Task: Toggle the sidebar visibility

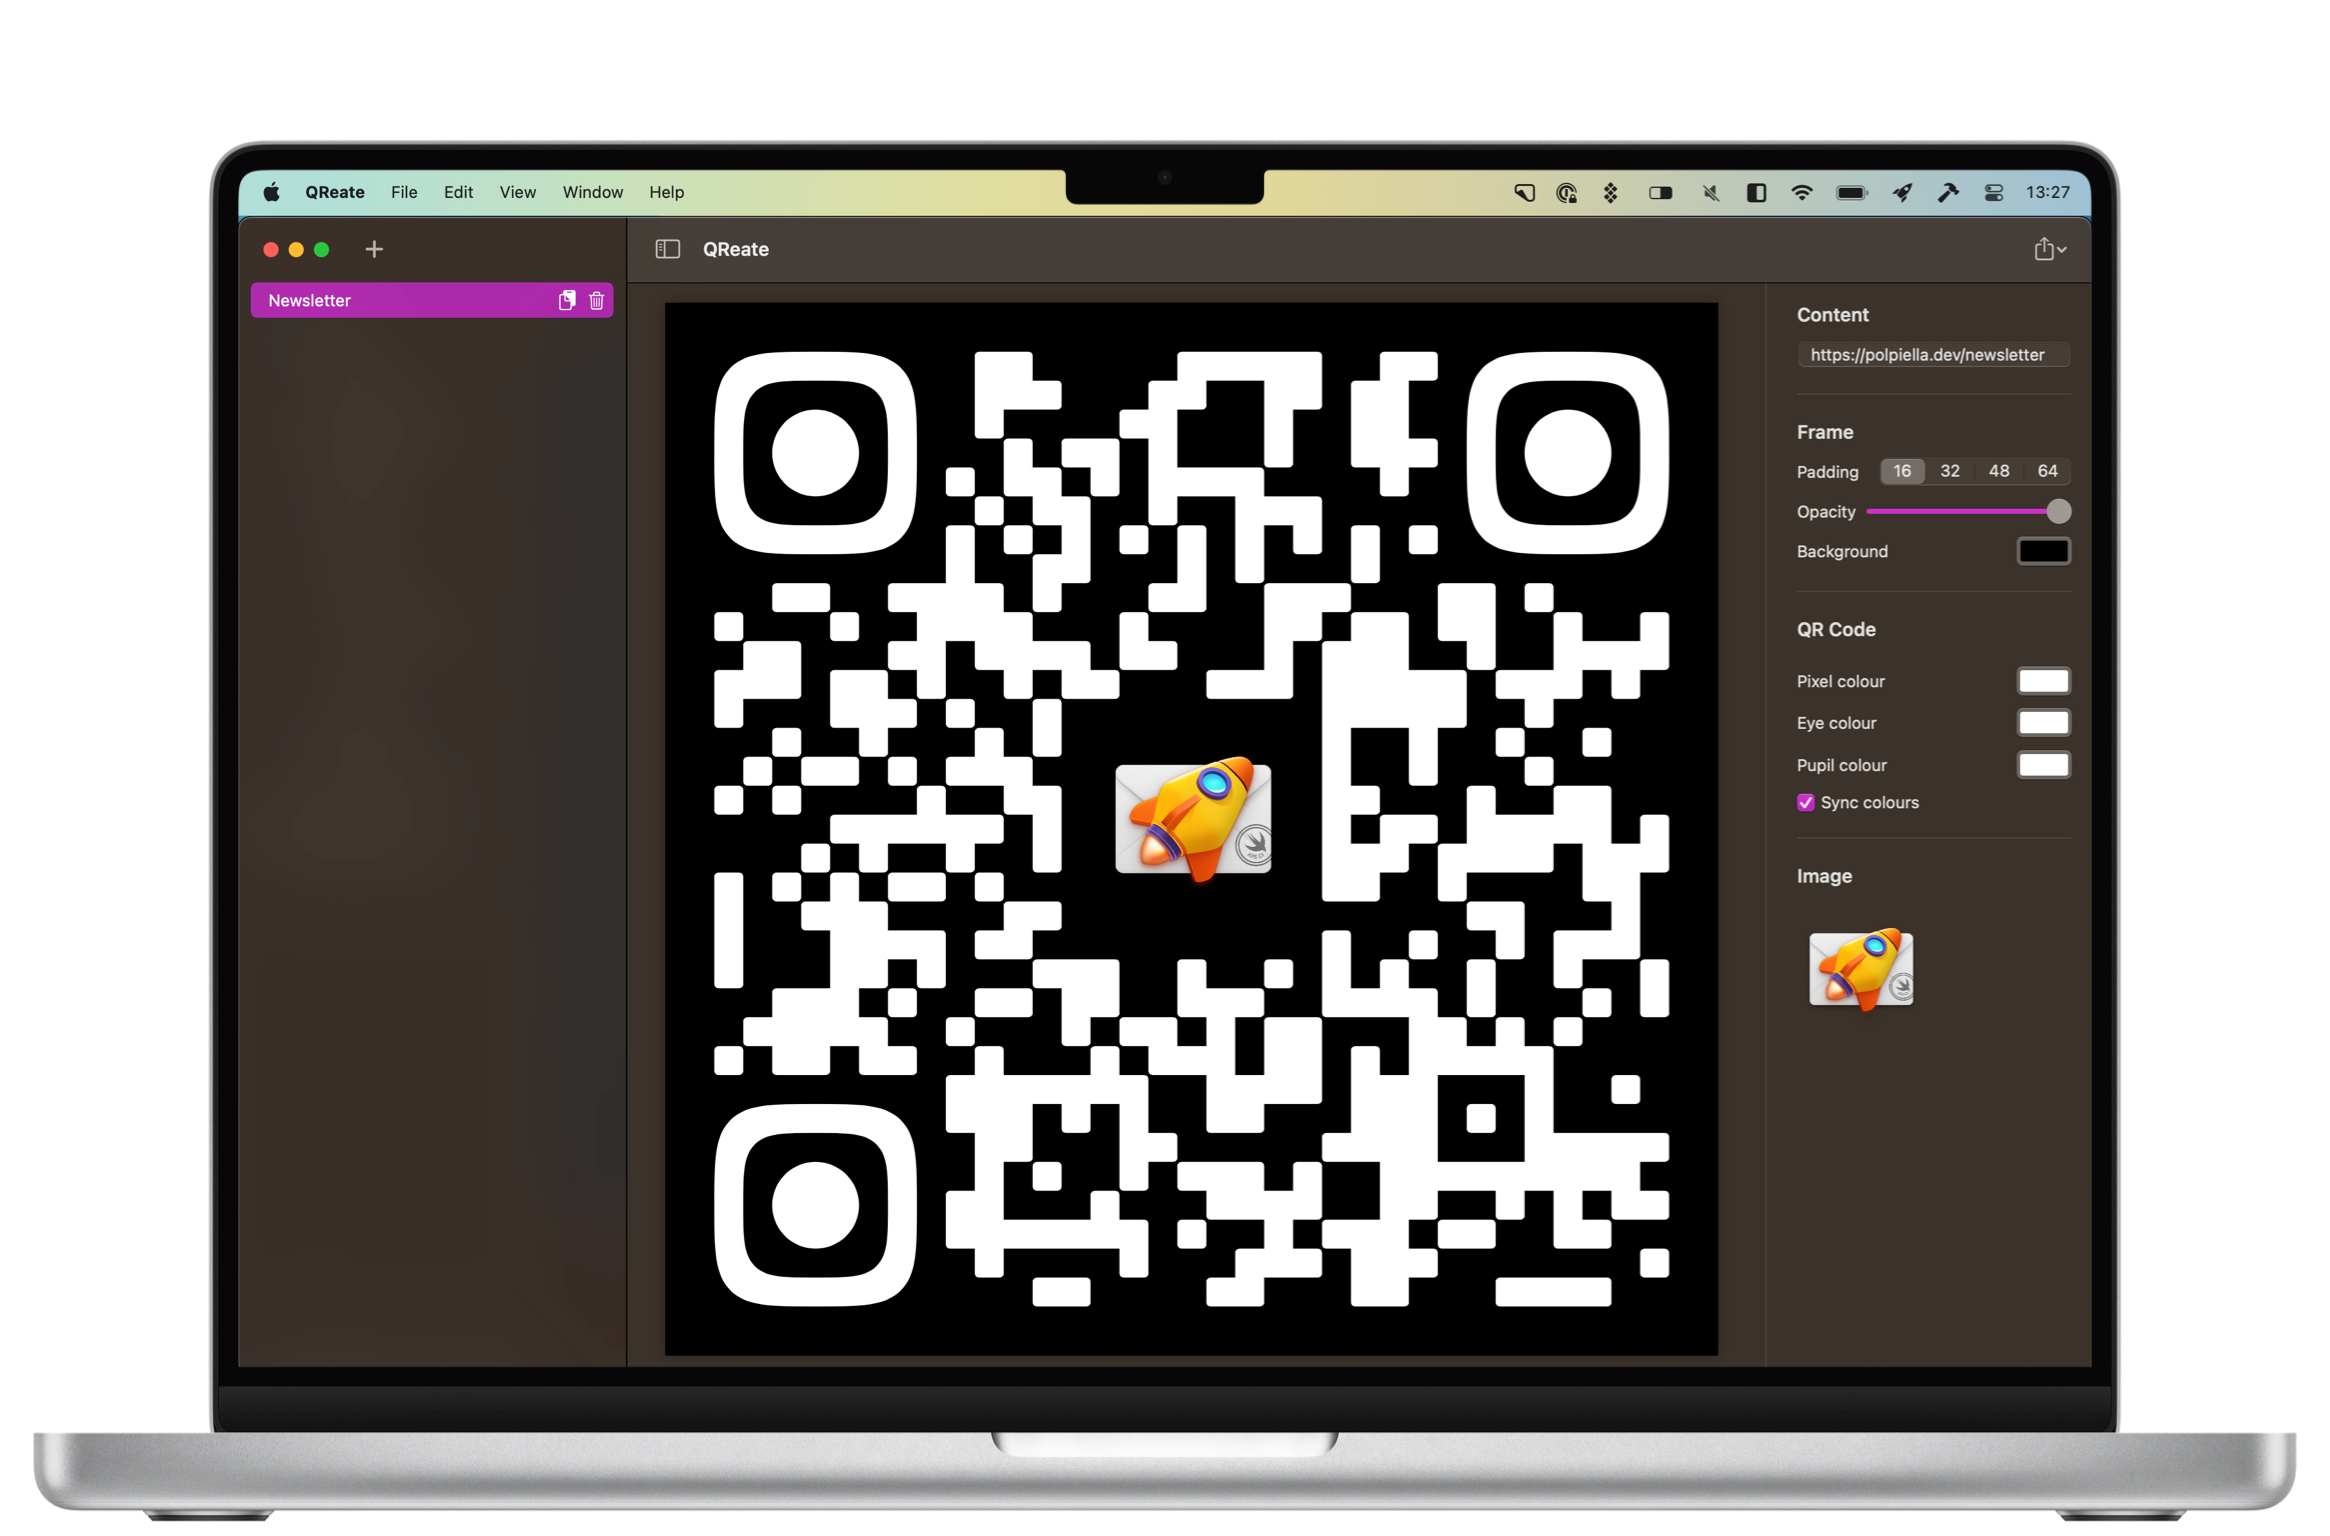Action: (x=667, y=249)
